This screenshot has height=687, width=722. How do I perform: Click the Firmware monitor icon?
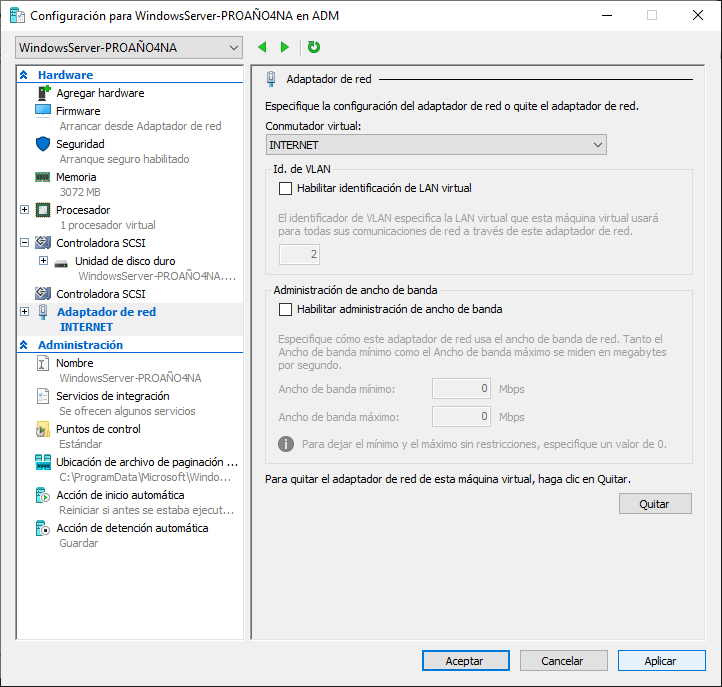[x=43, y=111]
